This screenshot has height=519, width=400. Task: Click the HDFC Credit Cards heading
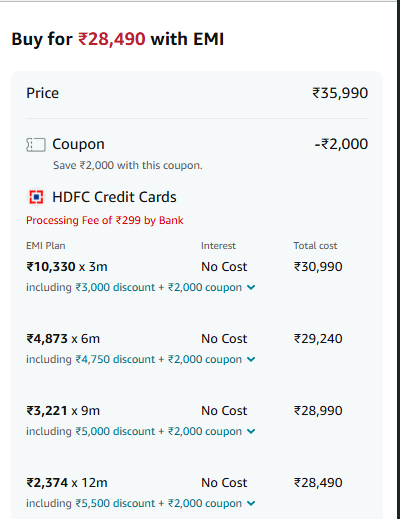pyautogui.click(x=114, y=197)
